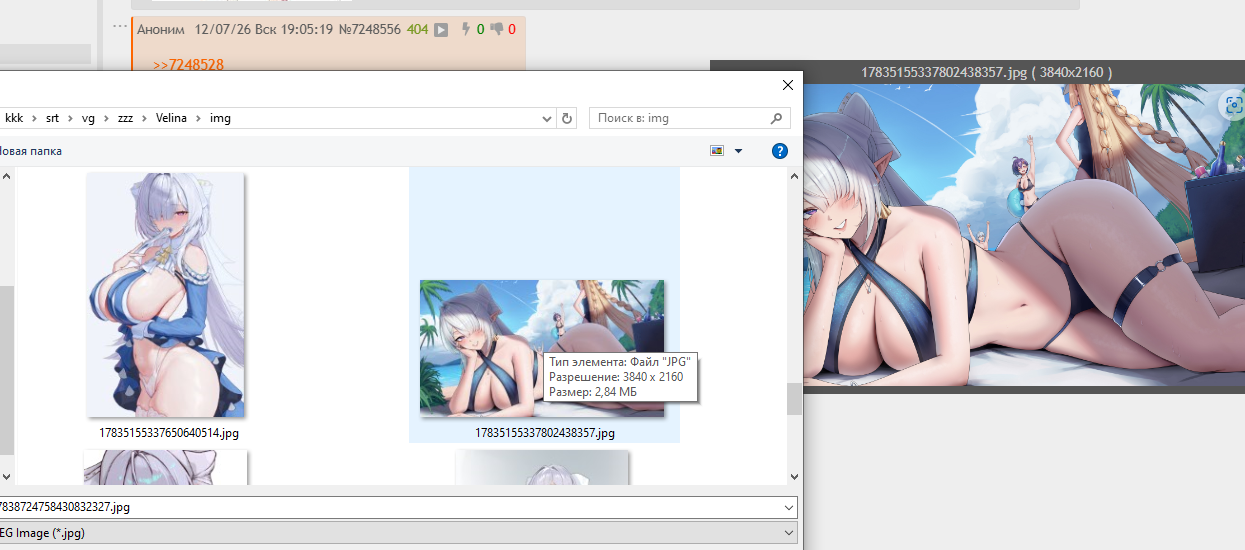The image size is (1245, 550).
Task: Select partially visible thumbnail in bottom-left row
Action: [x=166, y=467]
